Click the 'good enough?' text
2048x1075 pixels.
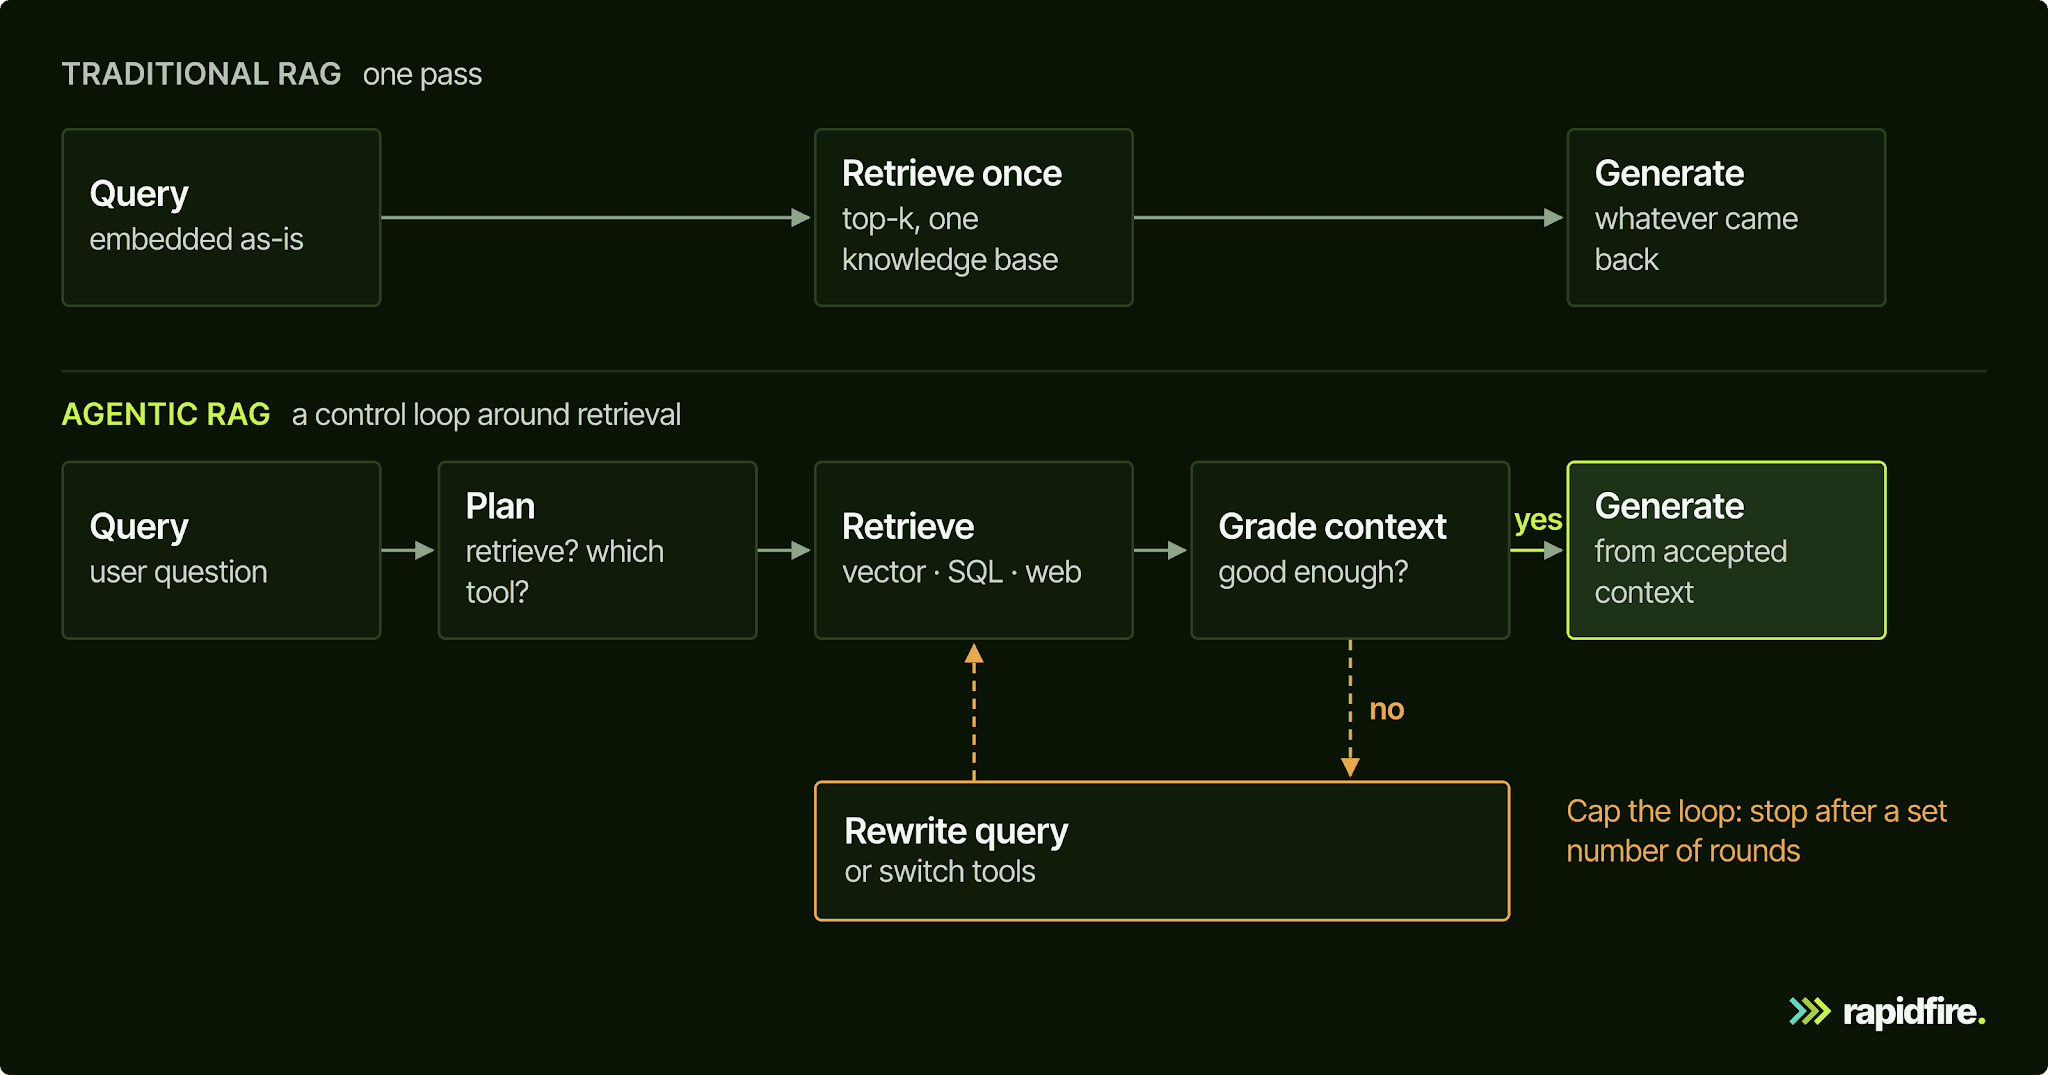pos(1313,572)
